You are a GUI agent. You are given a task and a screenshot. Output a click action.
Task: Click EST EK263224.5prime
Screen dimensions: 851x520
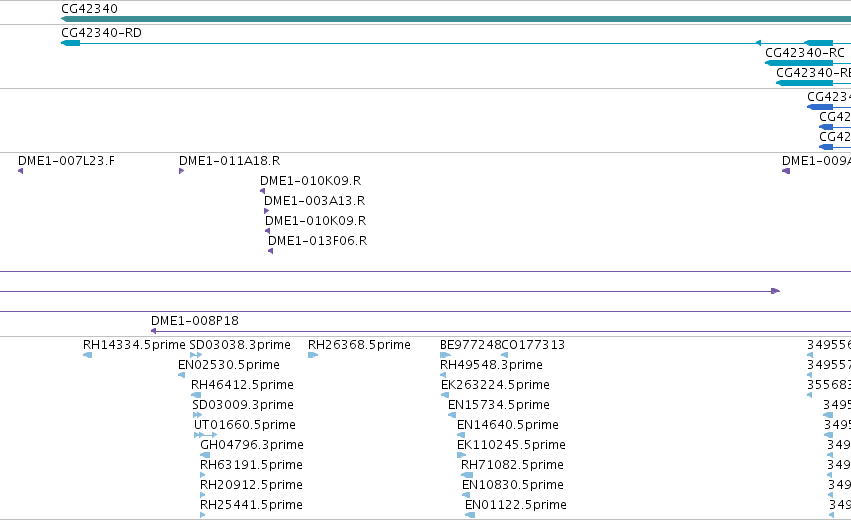coord(496,385)
